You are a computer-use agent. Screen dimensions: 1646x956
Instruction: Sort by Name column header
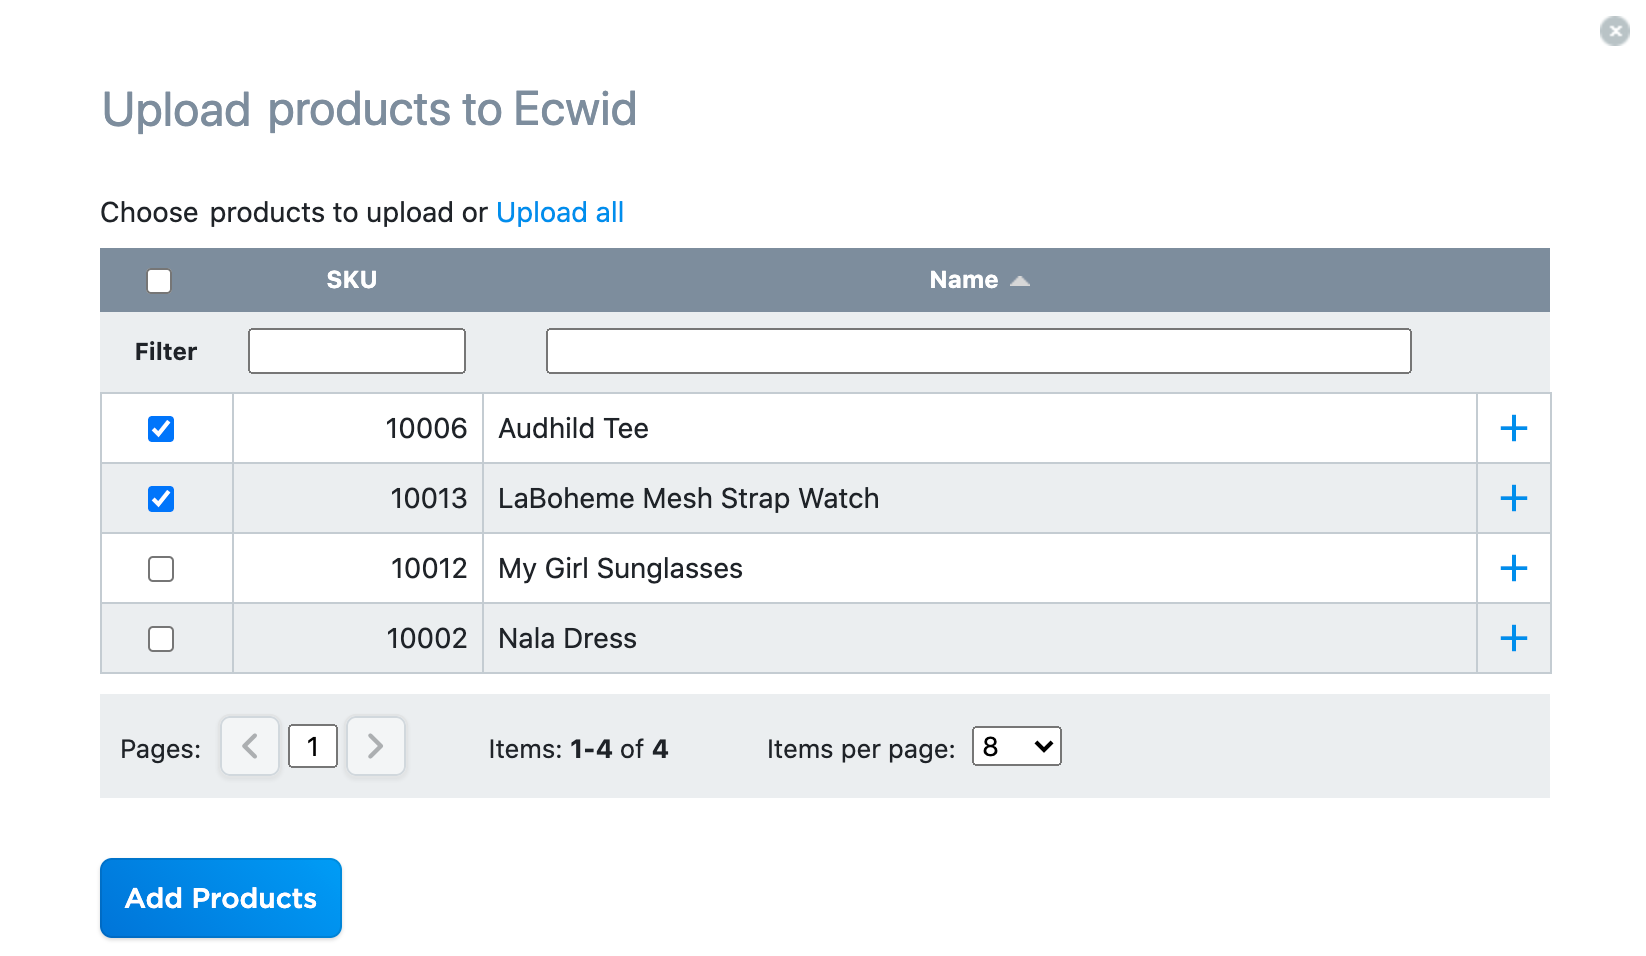coord(963,280)
